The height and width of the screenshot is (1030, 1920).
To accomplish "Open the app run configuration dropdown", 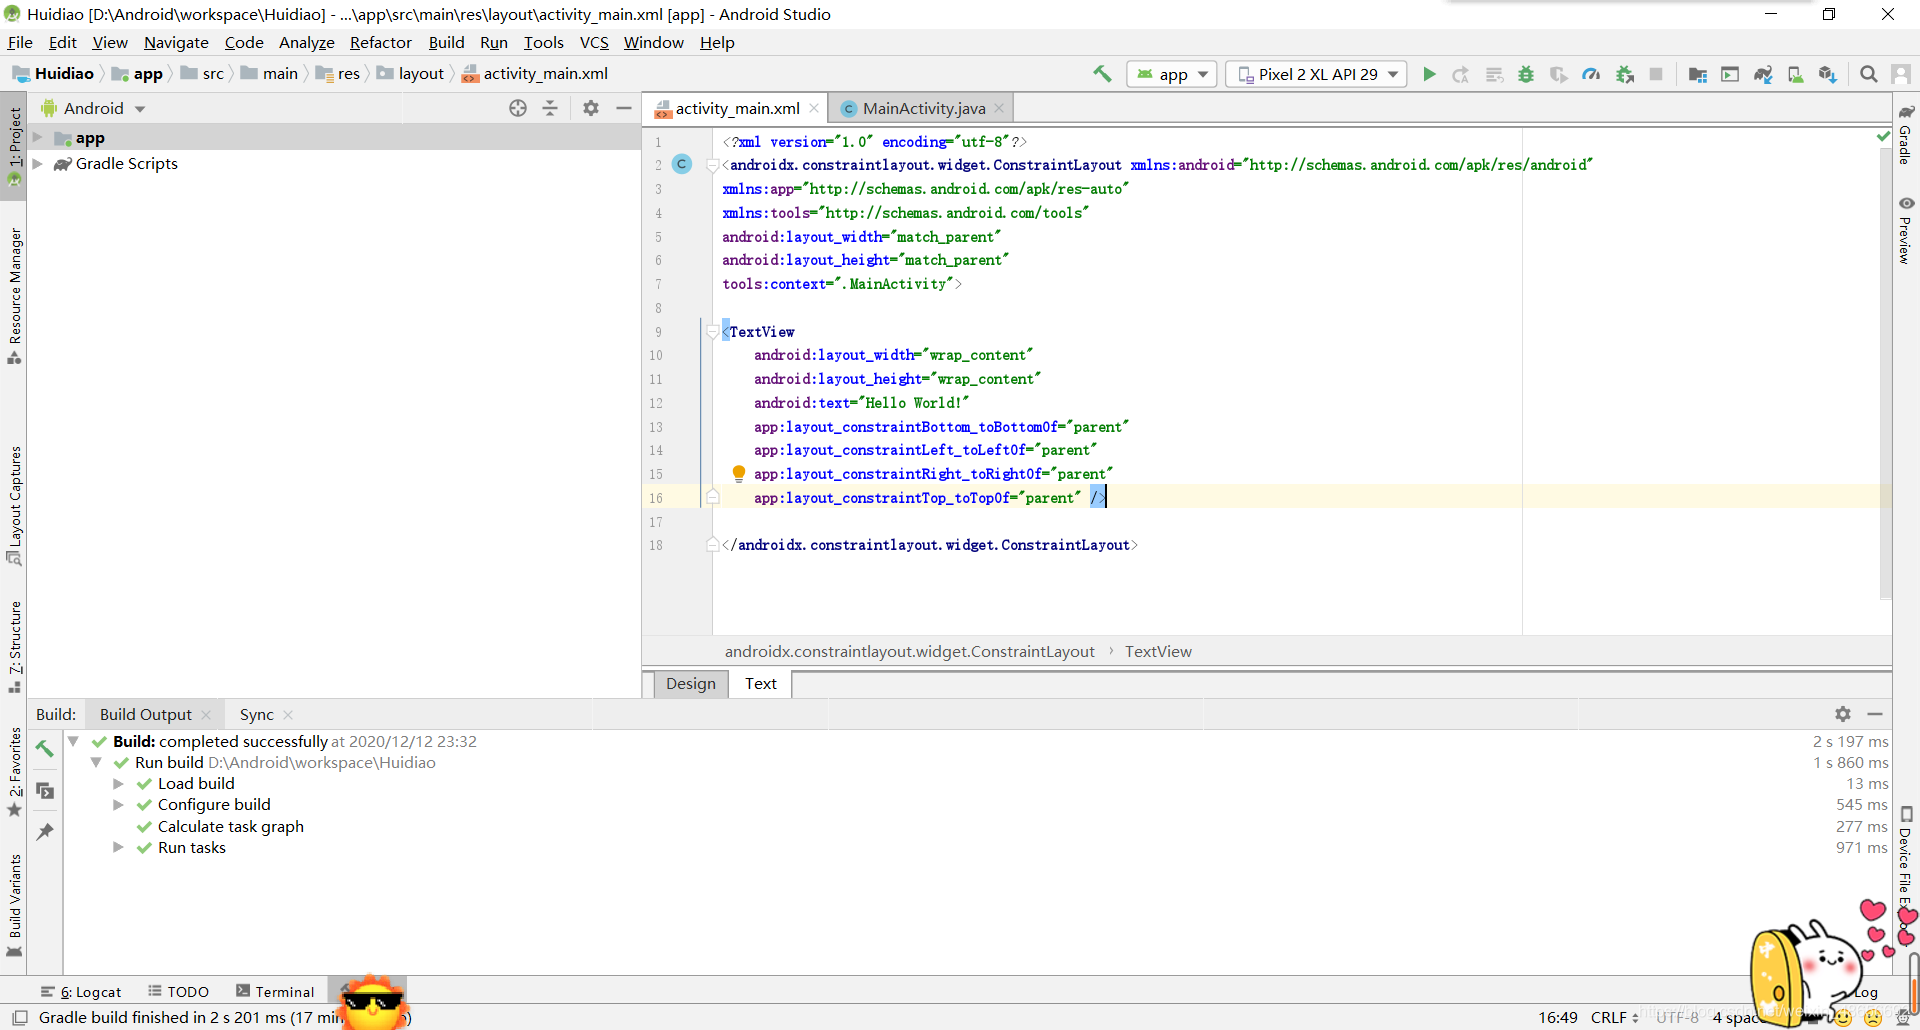I will tap(1173, 74).
